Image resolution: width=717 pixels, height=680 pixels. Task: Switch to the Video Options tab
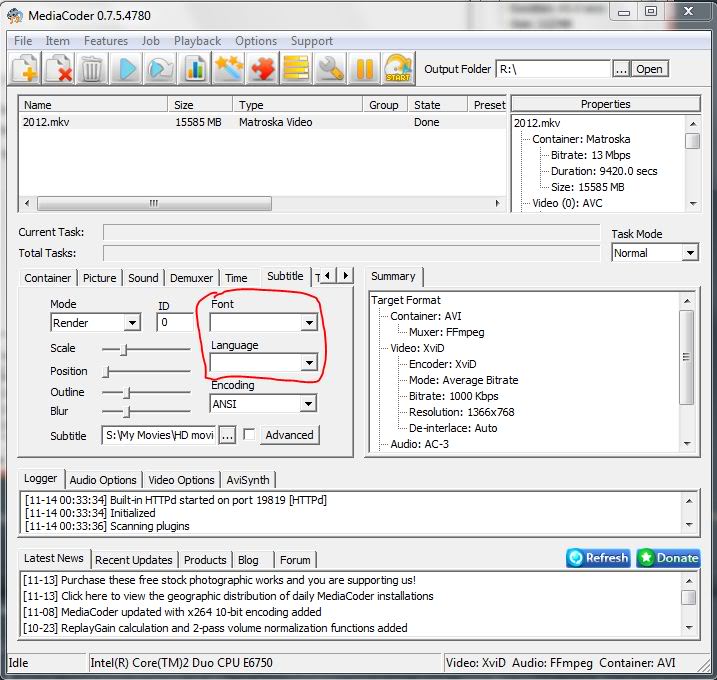point(182,480)
